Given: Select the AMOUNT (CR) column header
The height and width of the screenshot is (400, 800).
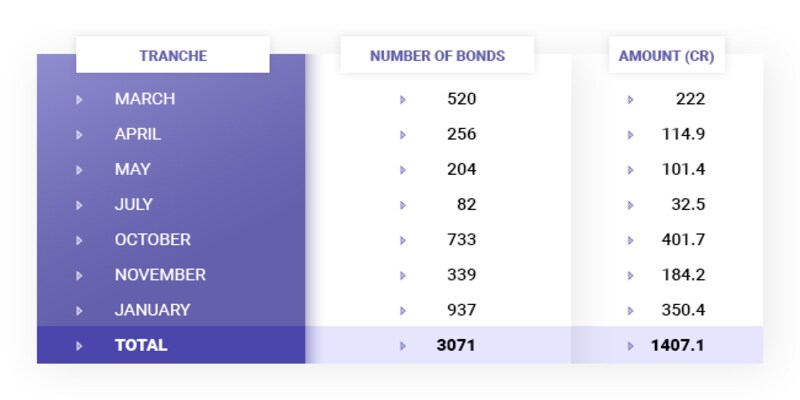Looking at the screenshot, I should (666, 56).
